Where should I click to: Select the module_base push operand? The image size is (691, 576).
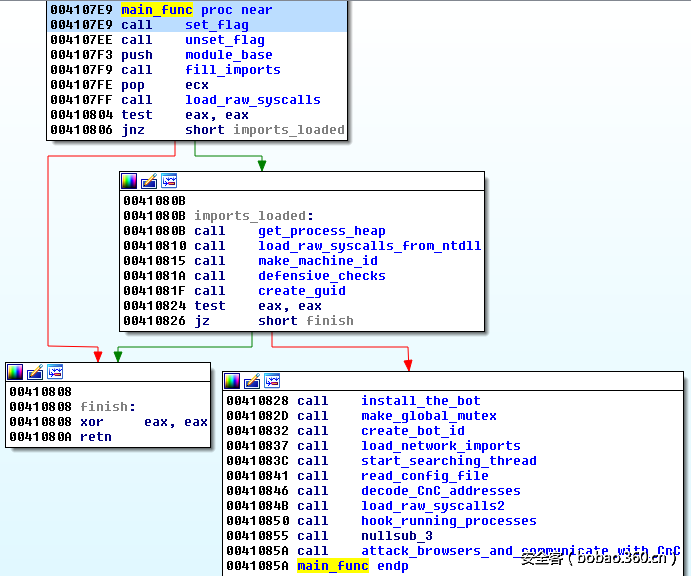click(x=228, y=55)
